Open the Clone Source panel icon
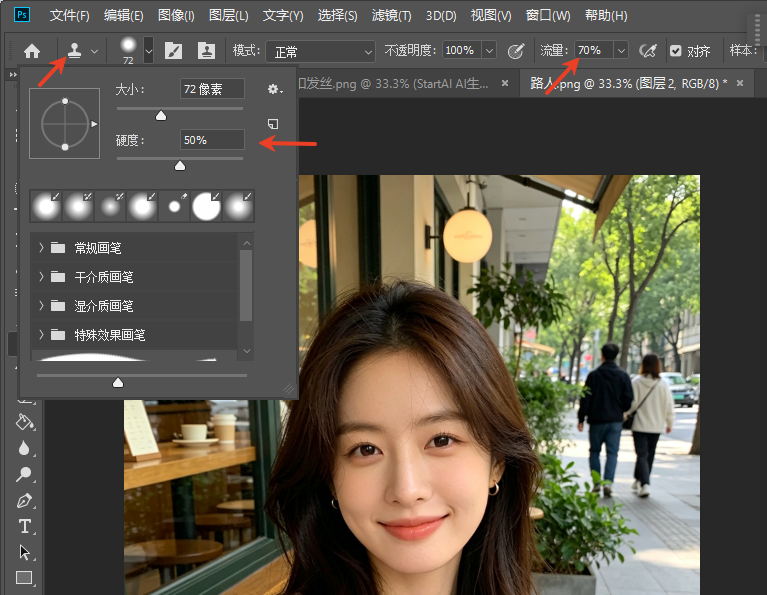Viewport: 767px width, 595px height. [x=206, y=50]
